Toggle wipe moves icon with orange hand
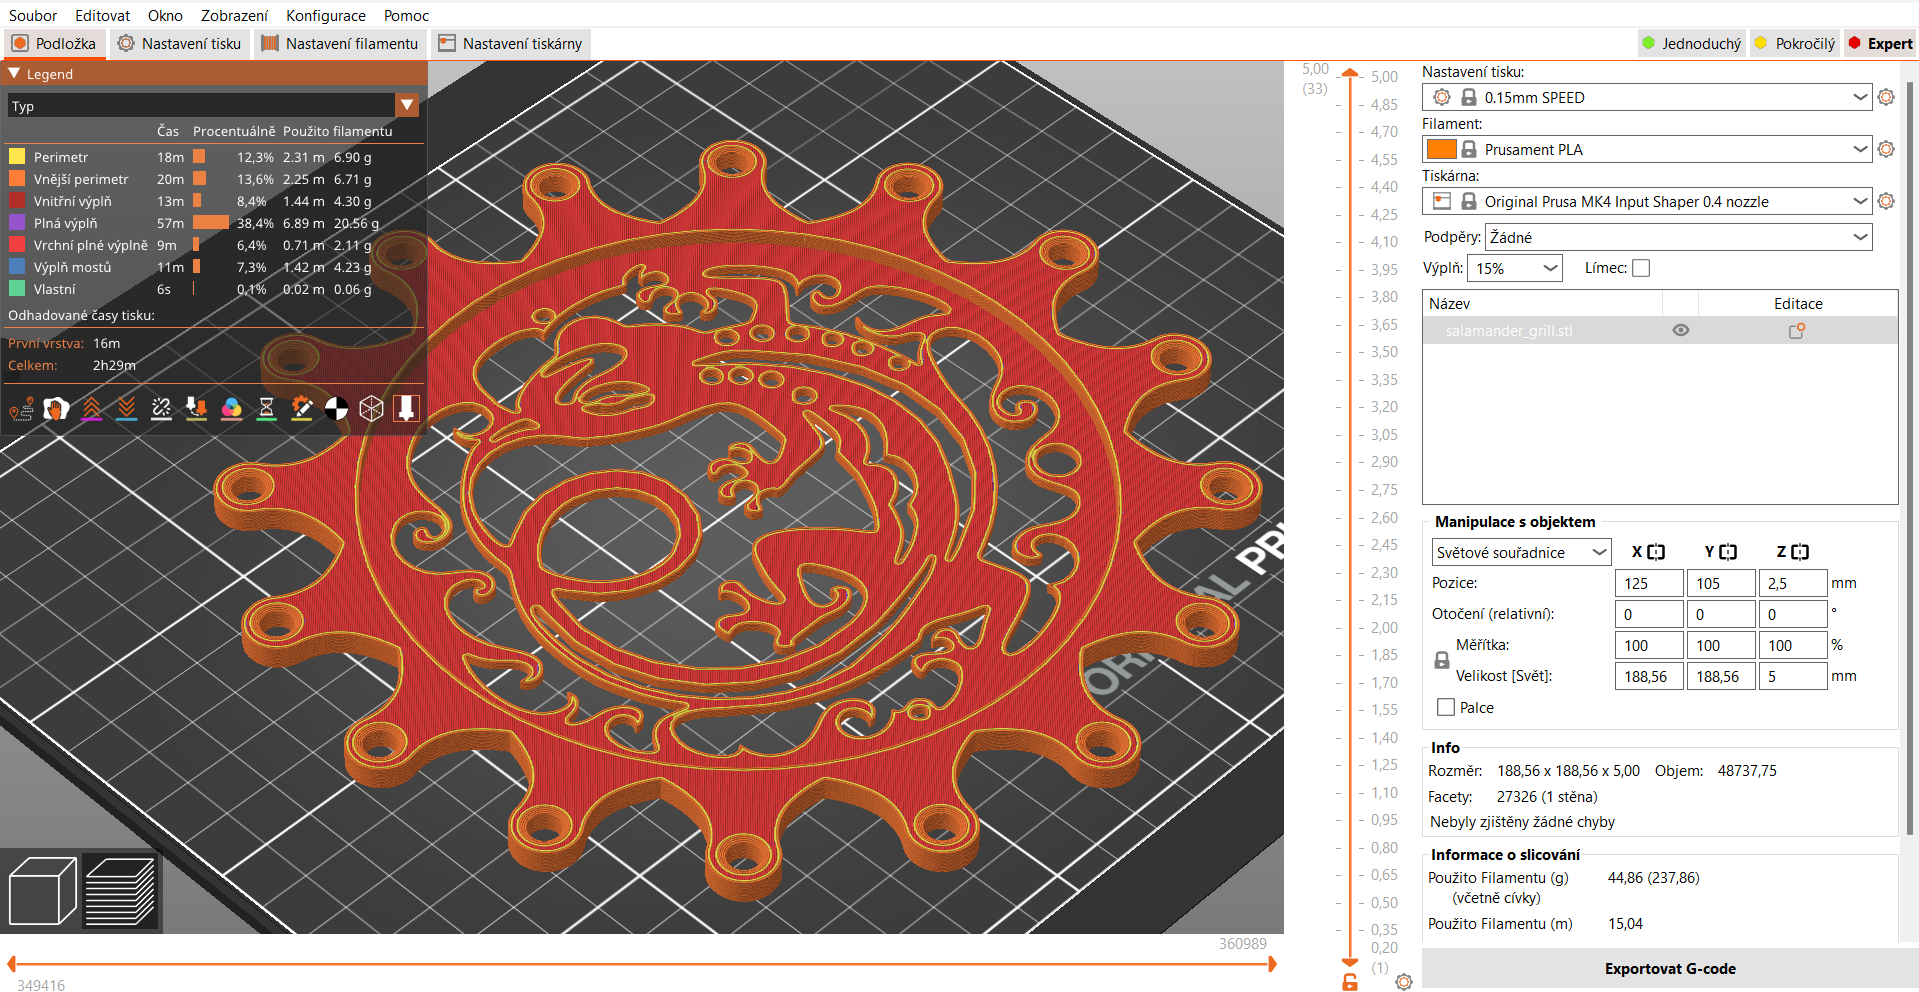This screenshot has width=1919, height=992. [56, 408]
